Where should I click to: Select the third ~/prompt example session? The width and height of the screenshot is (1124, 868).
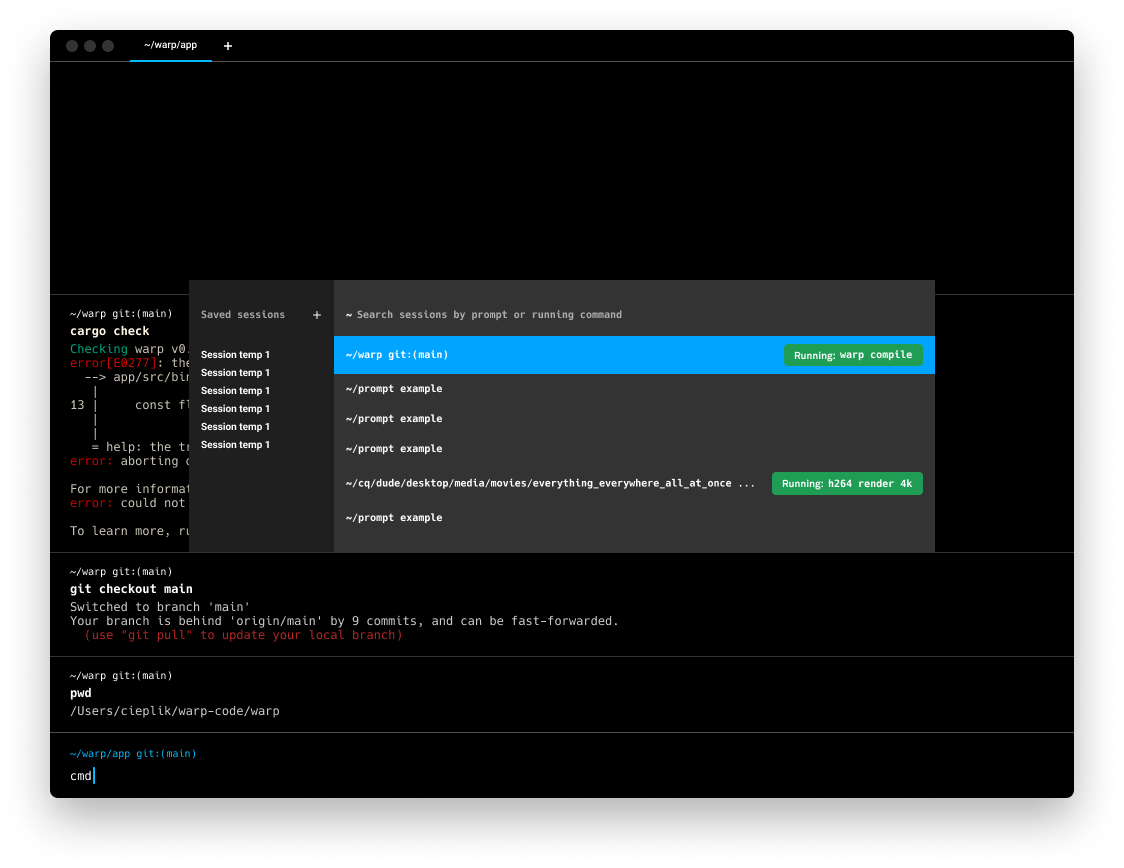coord(394,449)
